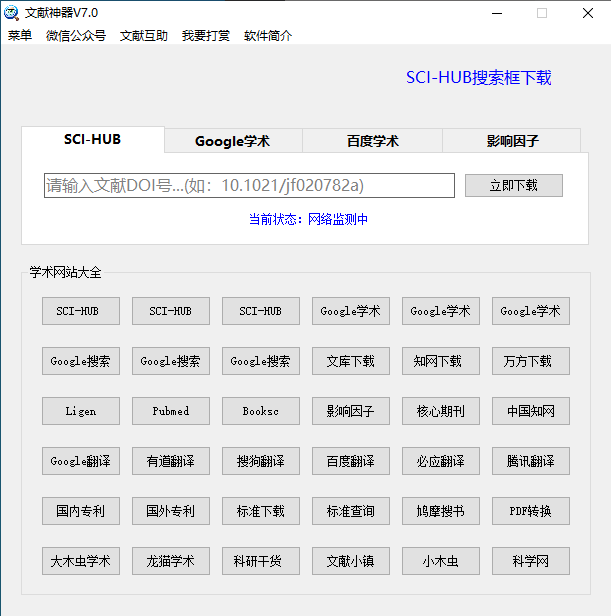Click the SCI-HUB搜索框下载 heading text

479,78
